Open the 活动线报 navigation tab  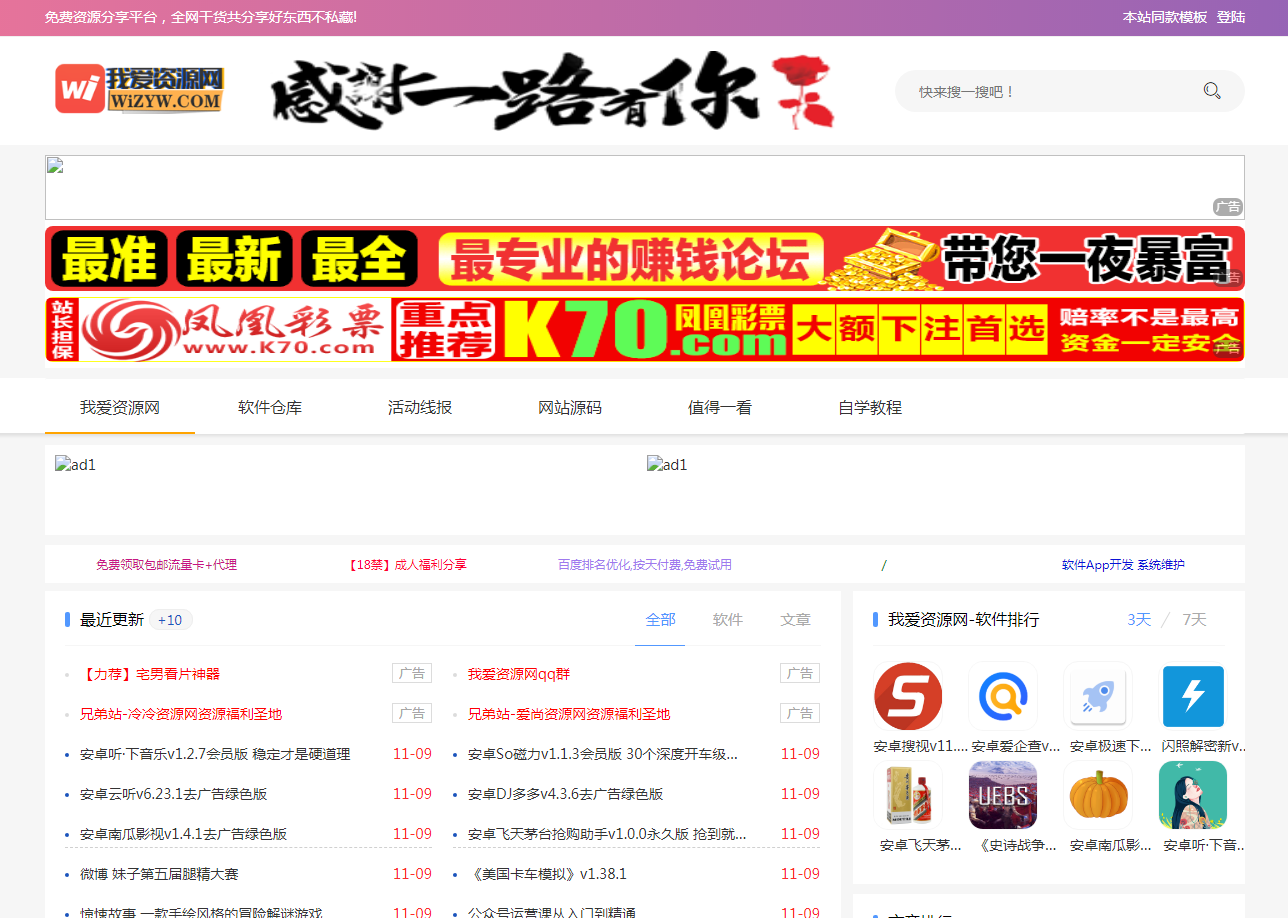(420, 407)
